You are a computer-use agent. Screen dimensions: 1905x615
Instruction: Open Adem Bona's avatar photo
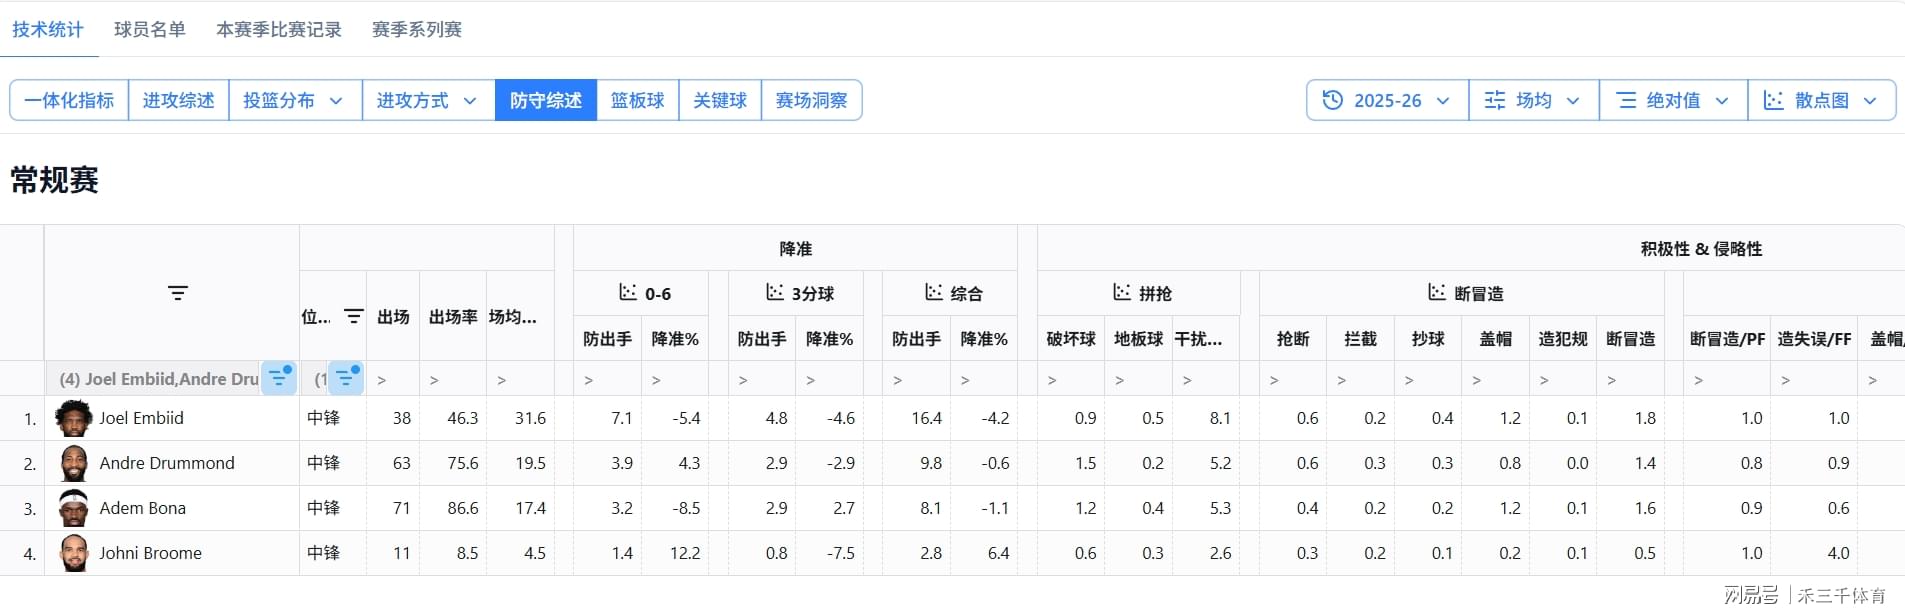pos(73,508)
